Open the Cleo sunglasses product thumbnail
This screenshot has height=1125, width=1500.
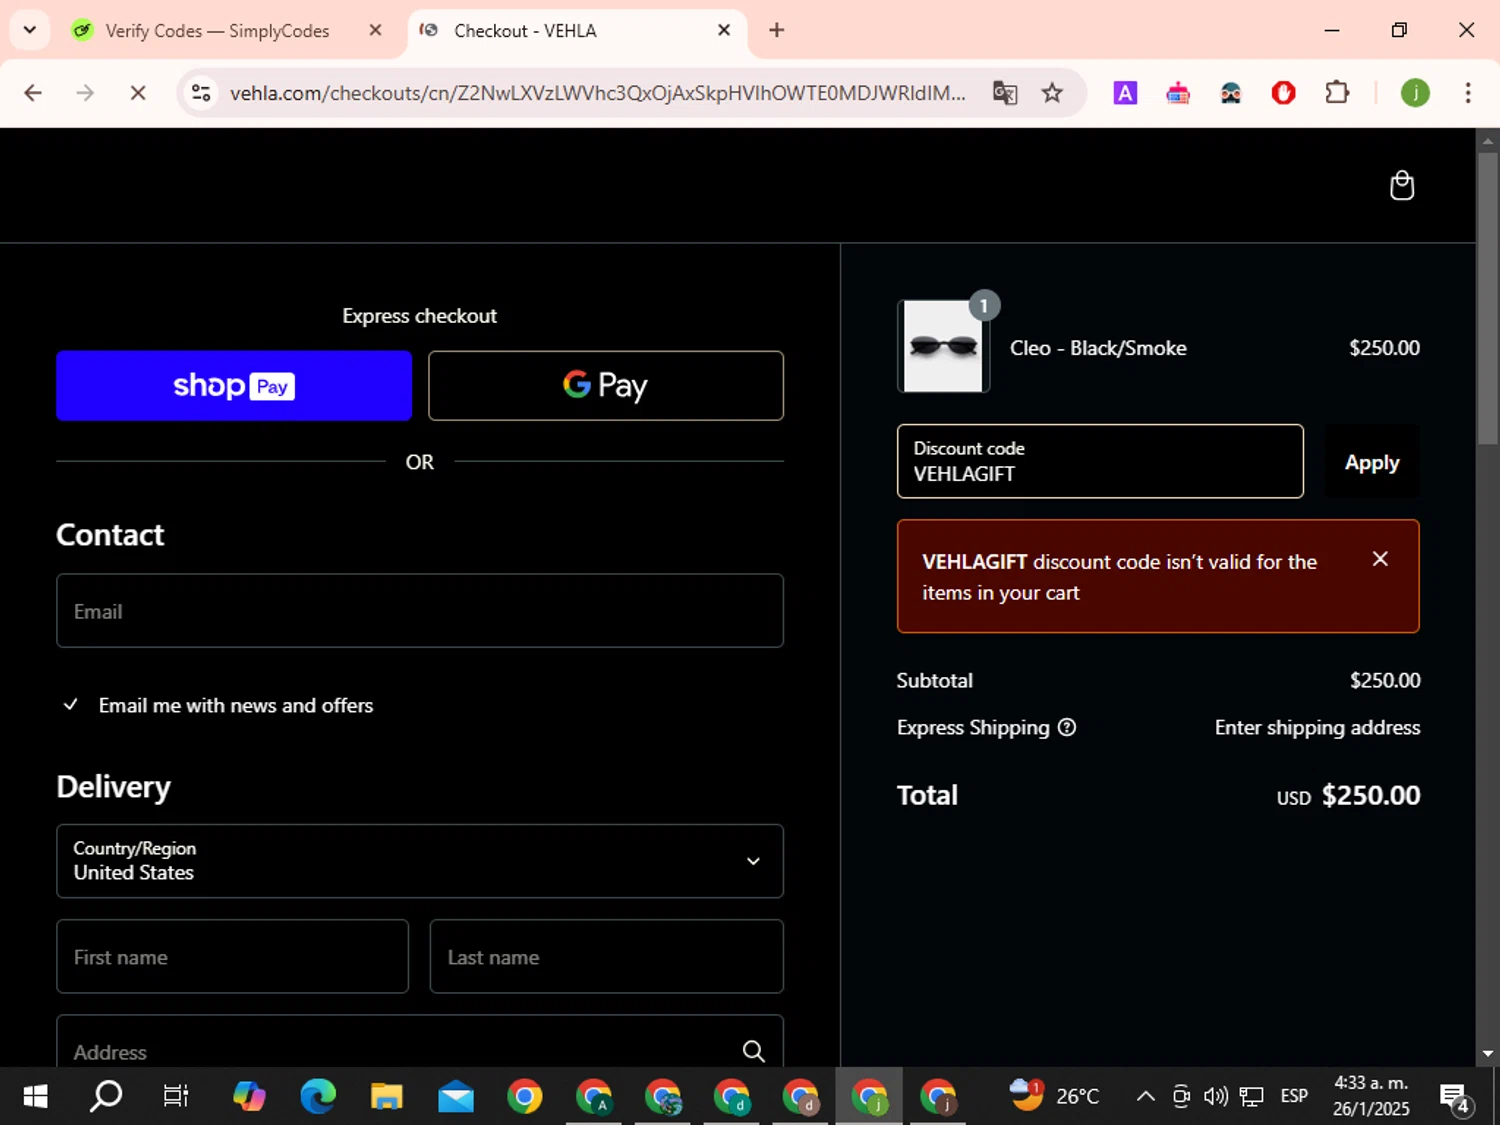[x=943, y=347]
